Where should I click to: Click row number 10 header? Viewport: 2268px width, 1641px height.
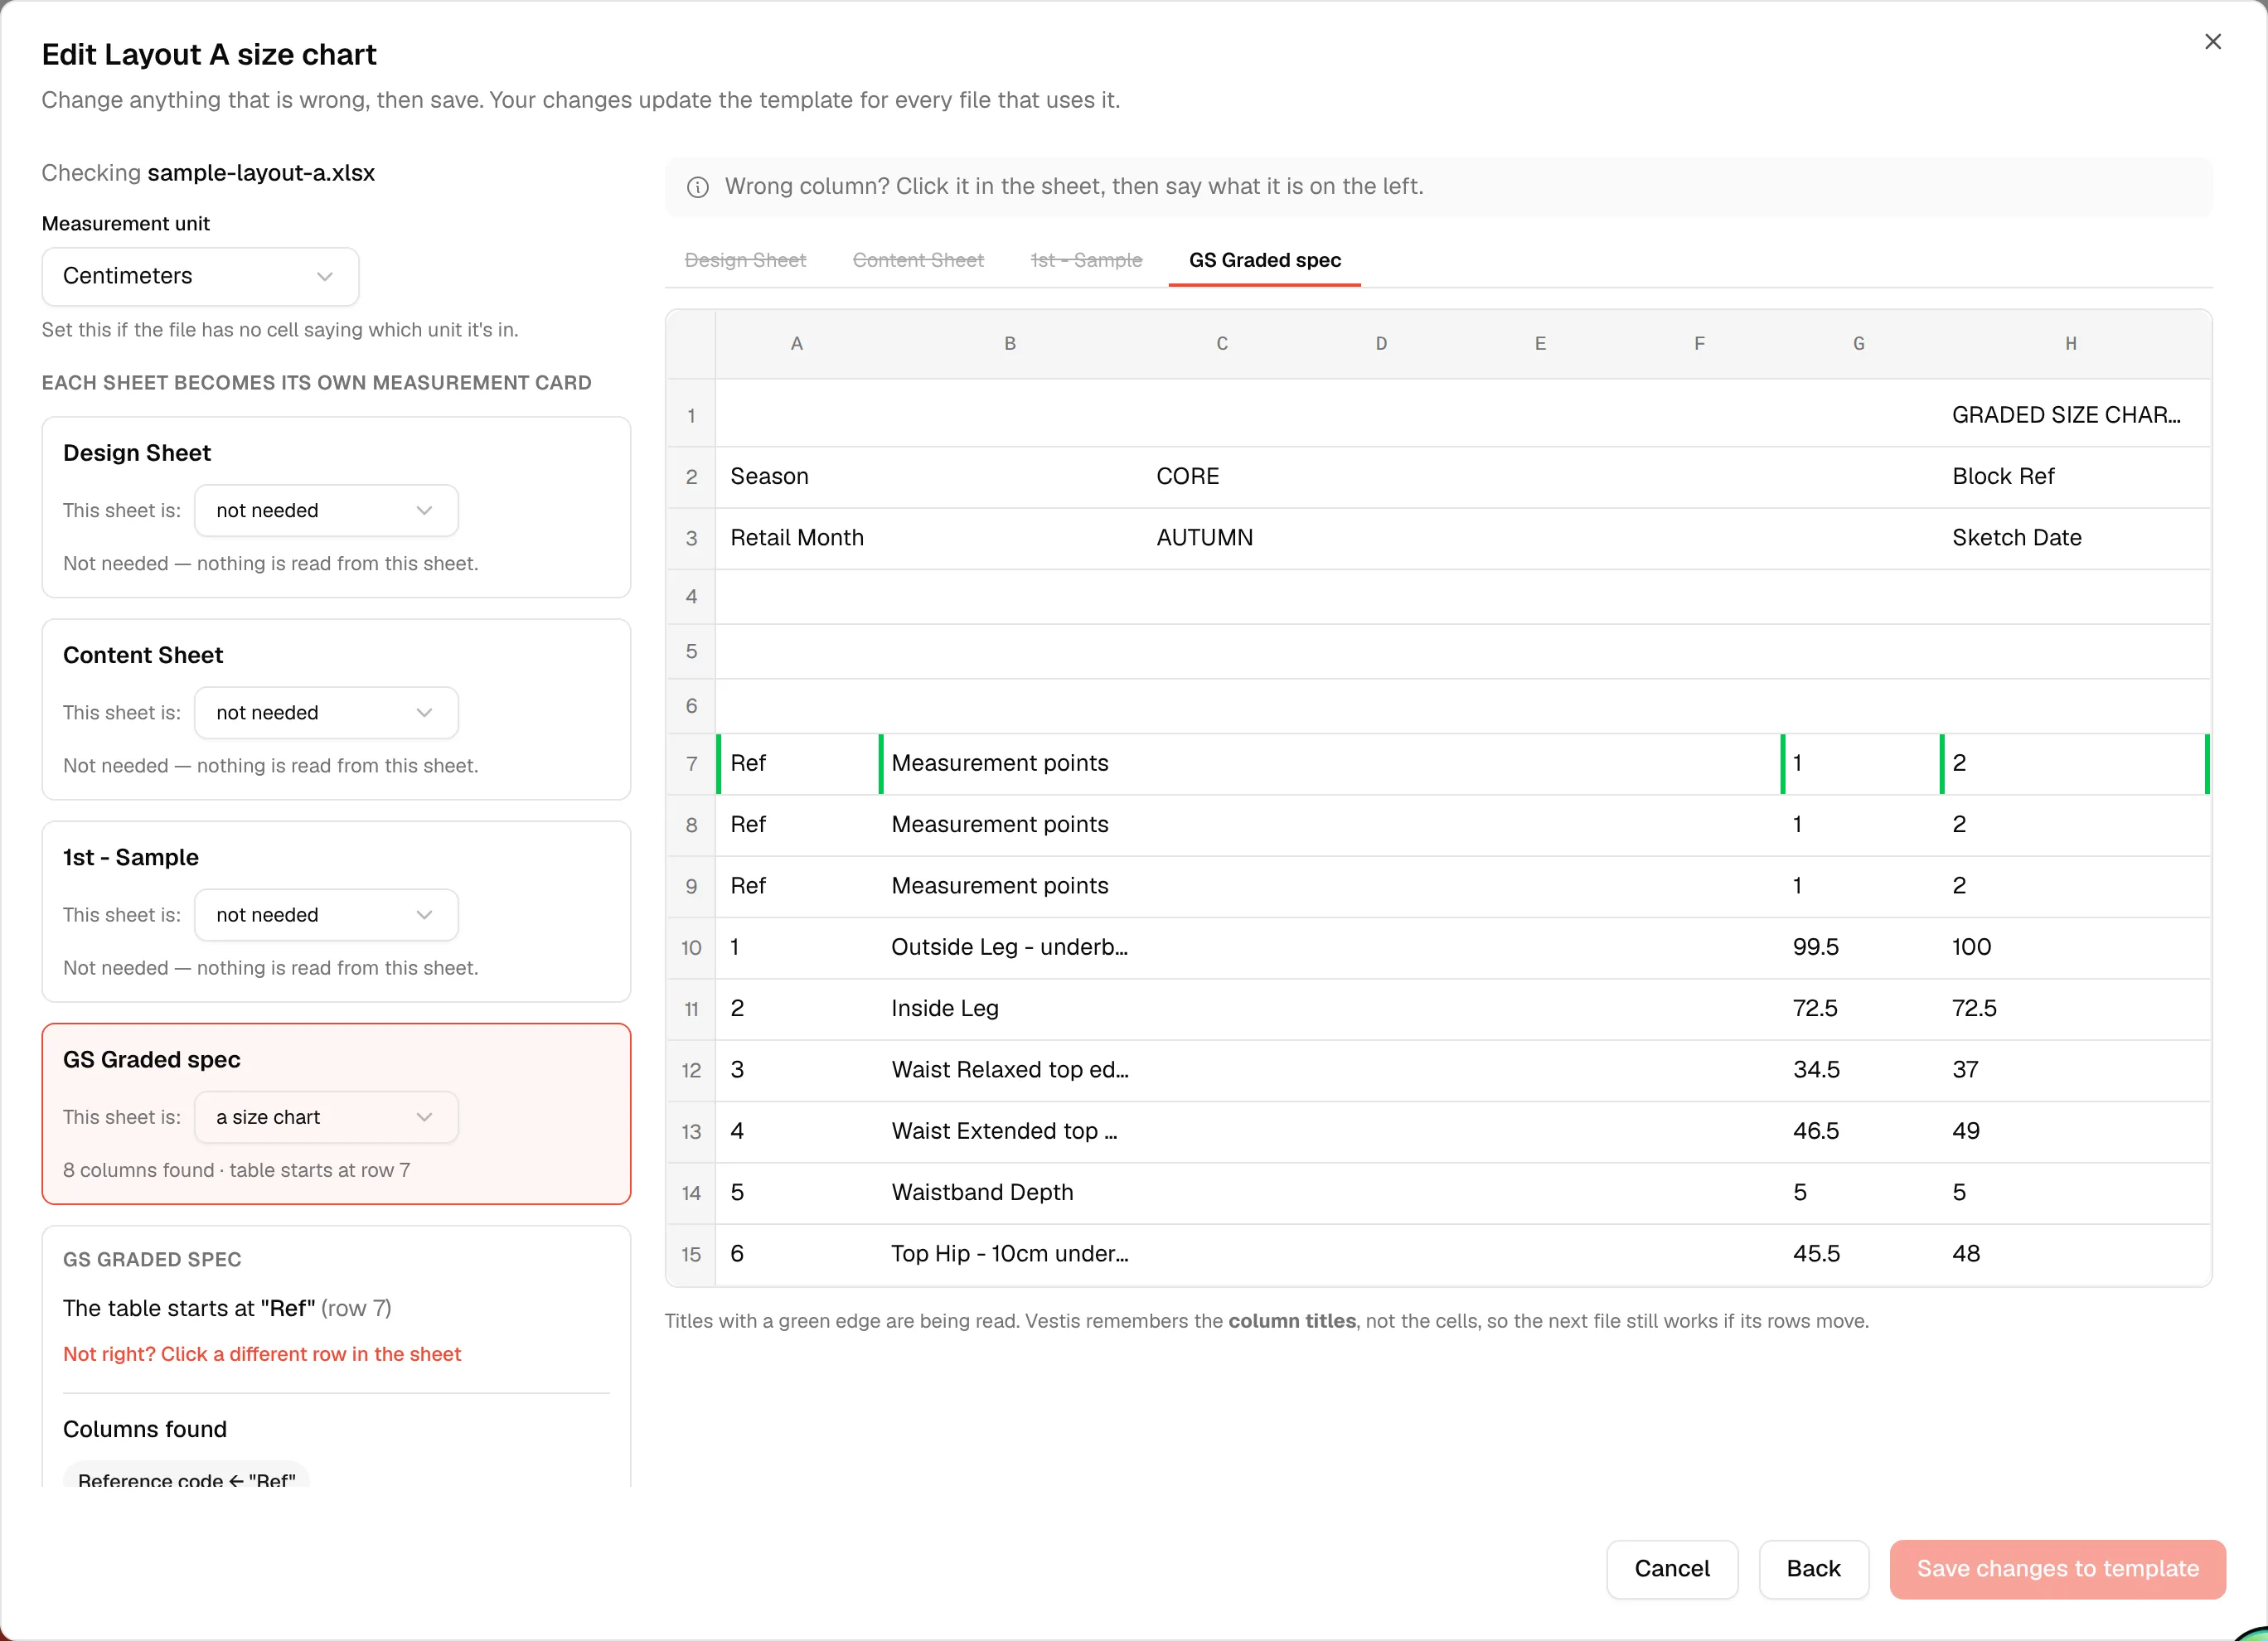pos(691,947)
